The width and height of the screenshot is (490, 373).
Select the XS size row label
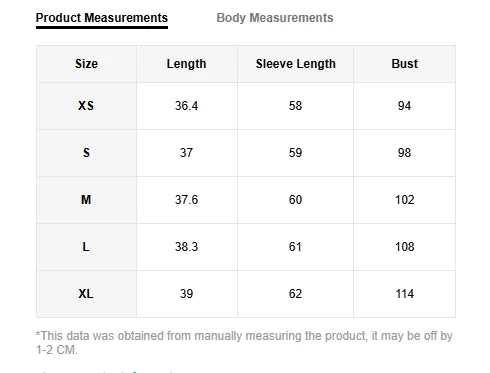86,106
